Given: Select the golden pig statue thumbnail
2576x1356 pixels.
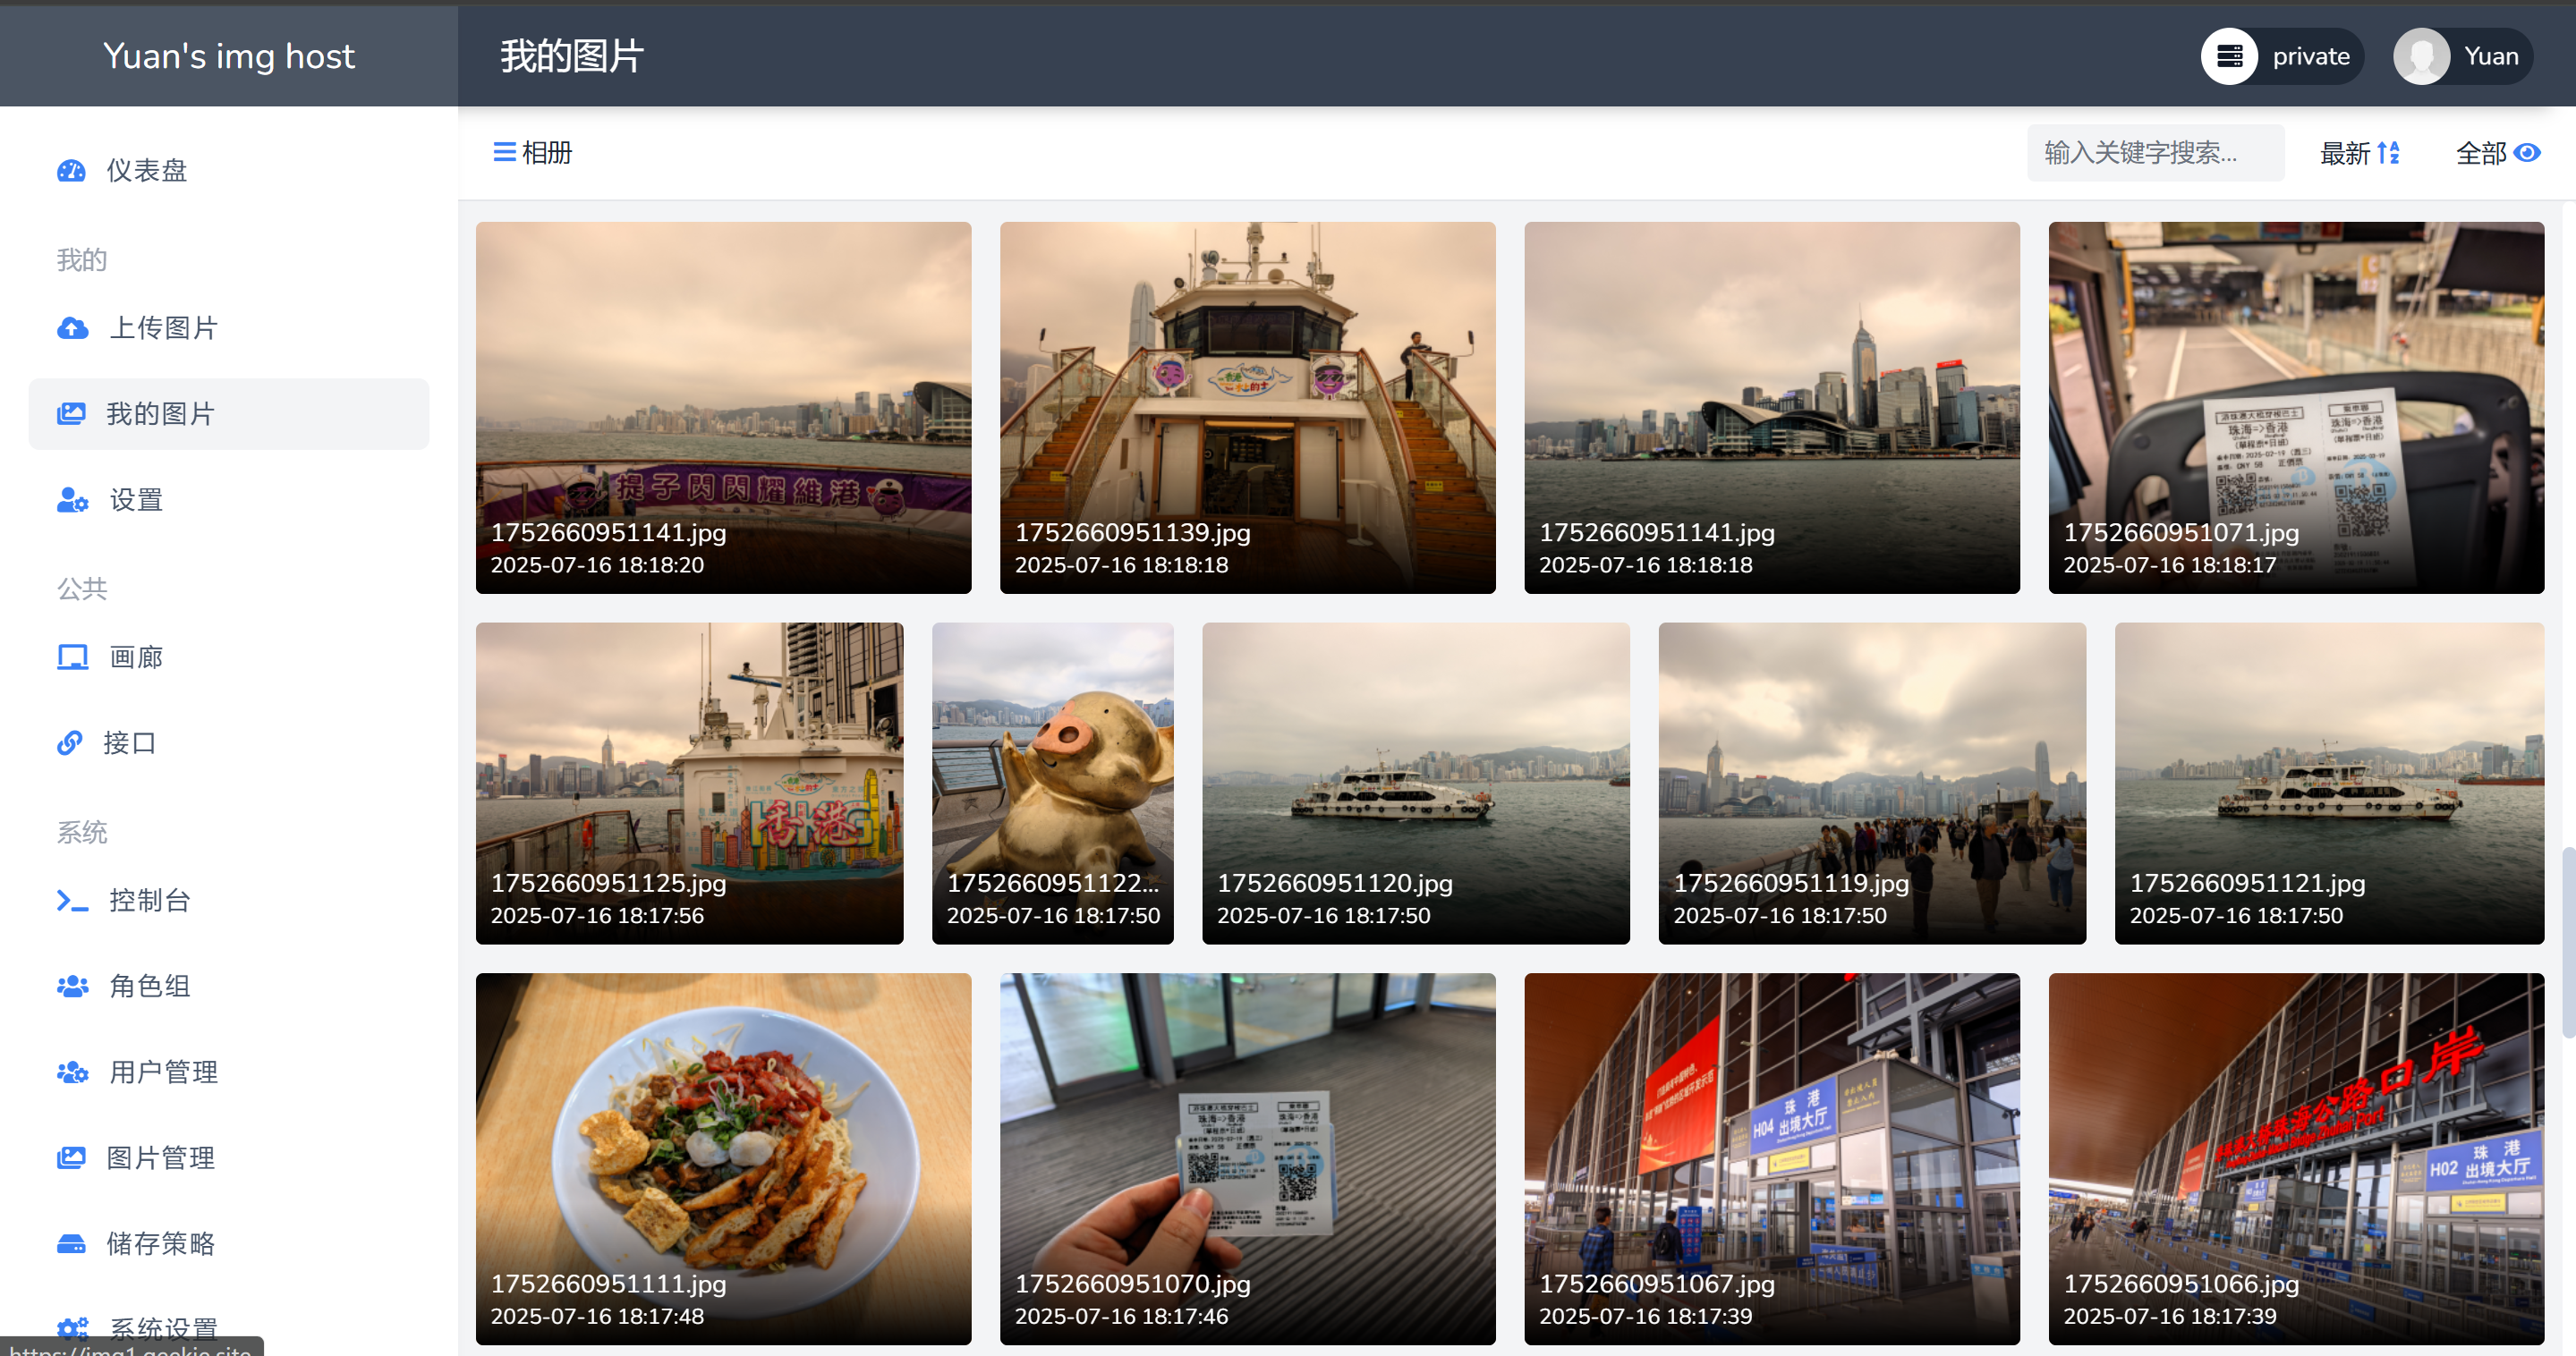Looking at the screenshot, I should [1052, 783].
